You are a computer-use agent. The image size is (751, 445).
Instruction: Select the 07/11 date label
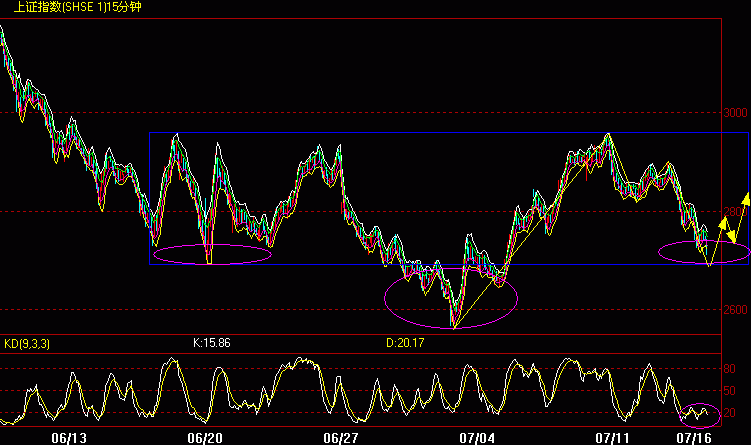click(x=613, y=438)
